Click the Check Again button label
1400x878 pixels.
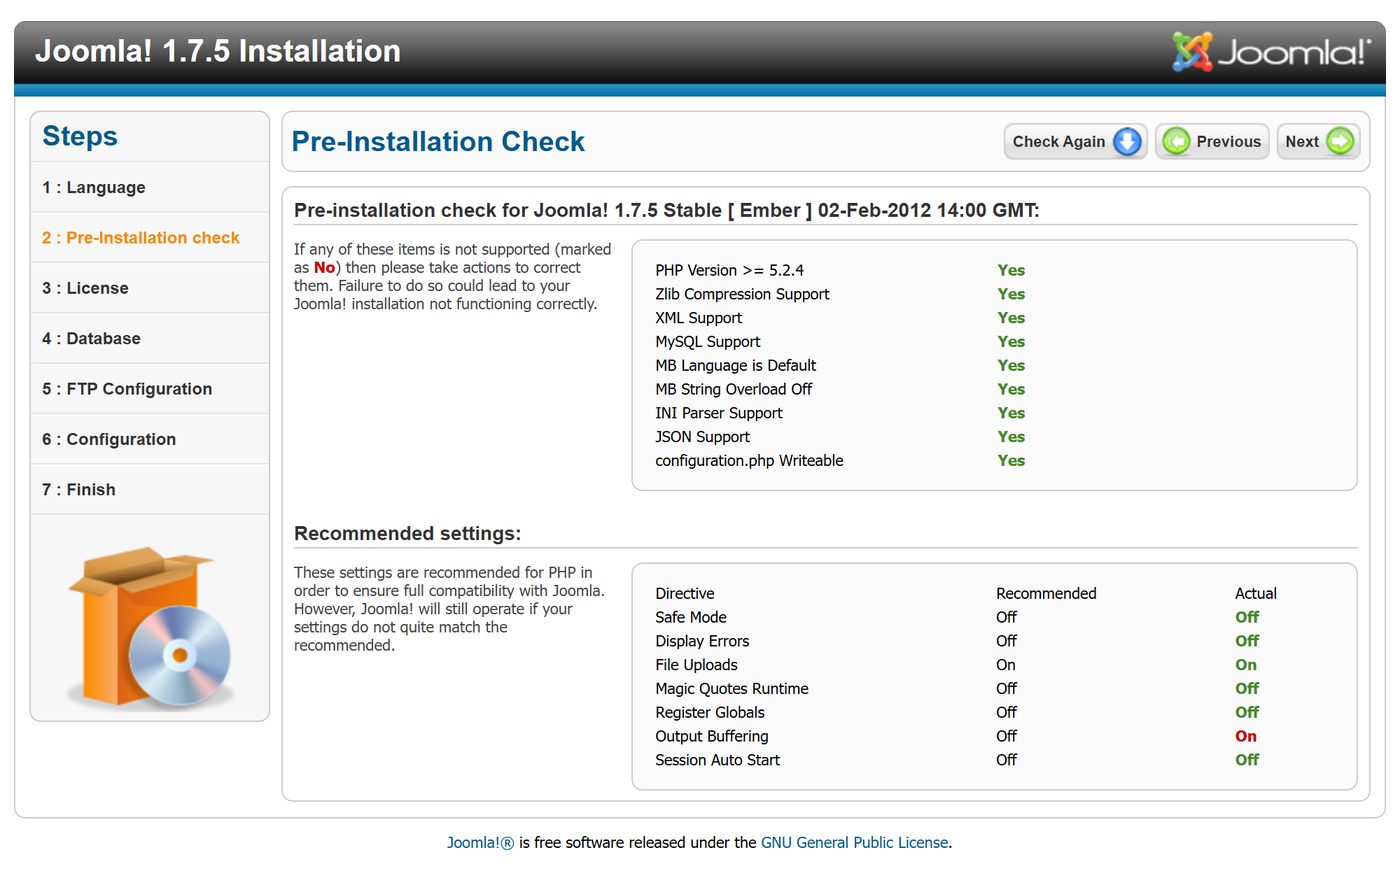pyautogui.click(x=1059, y=142)
